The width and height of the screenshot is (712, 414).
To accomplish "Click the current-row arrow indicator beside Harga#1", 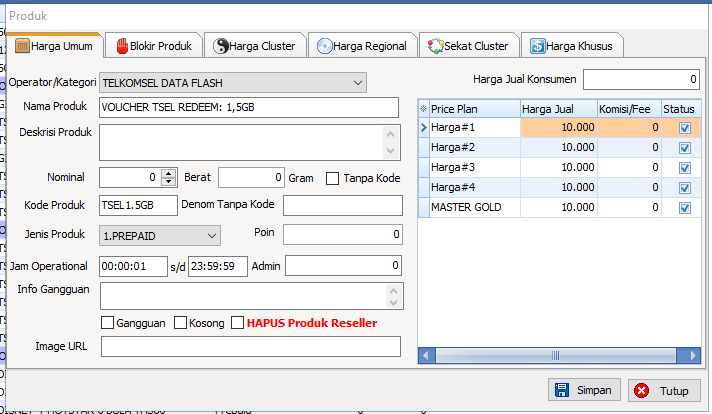I will tap(424, 128).
